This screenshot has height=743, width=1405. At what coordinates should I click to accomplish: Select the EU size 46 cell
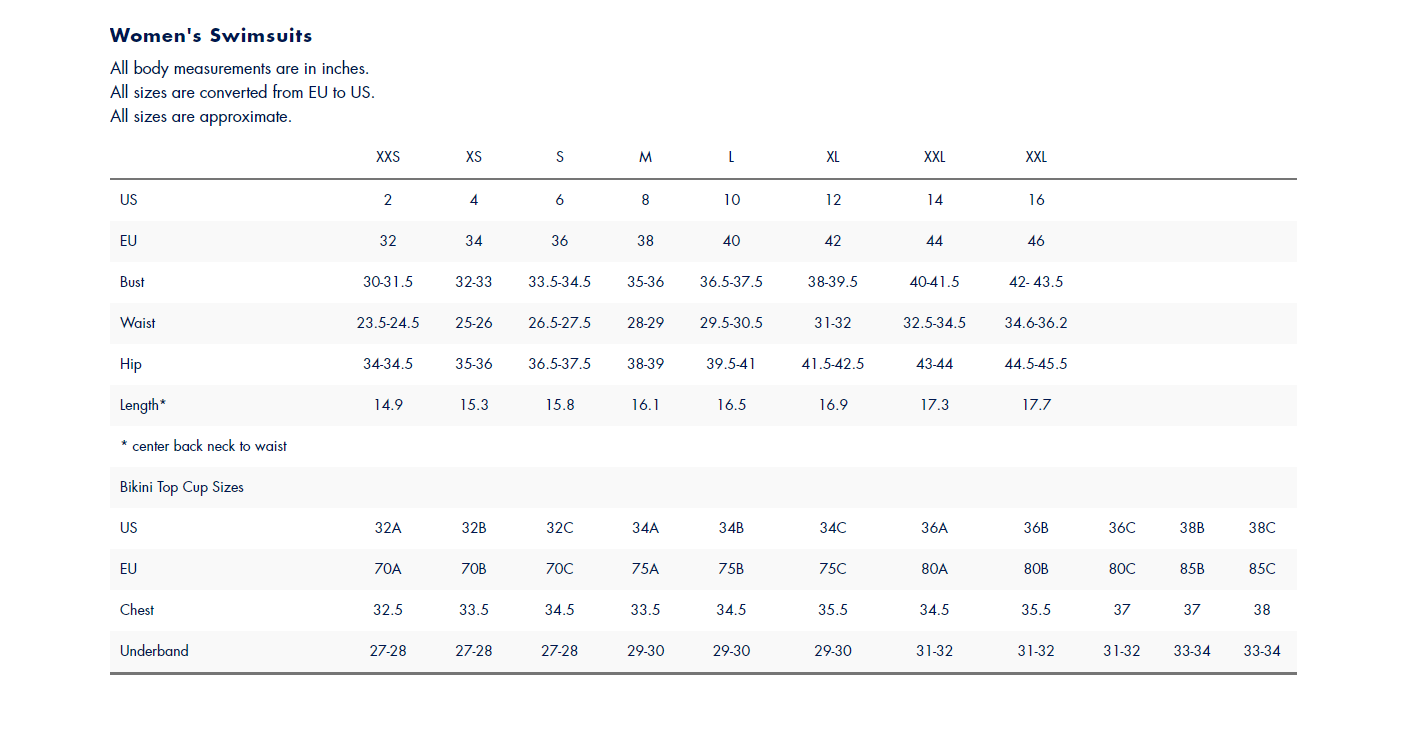1036,241
